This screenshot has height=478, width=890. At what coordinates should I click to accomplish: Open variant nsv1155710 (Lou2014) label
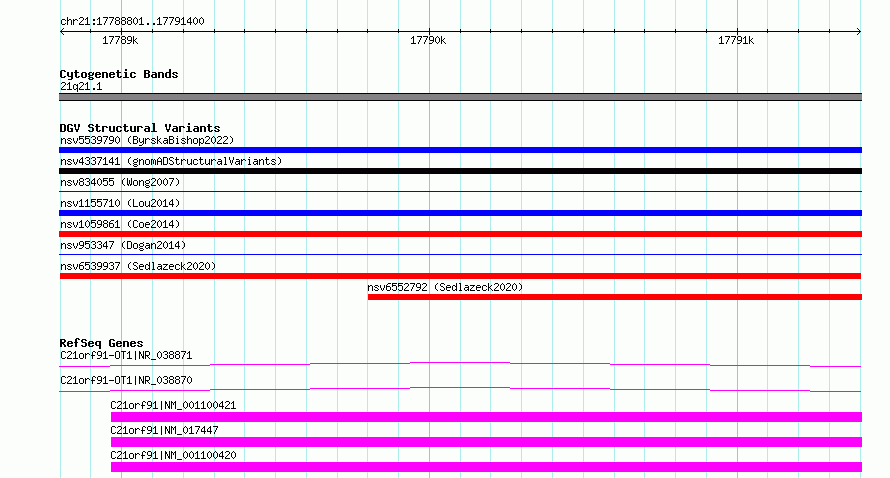[x=120, y=203]
